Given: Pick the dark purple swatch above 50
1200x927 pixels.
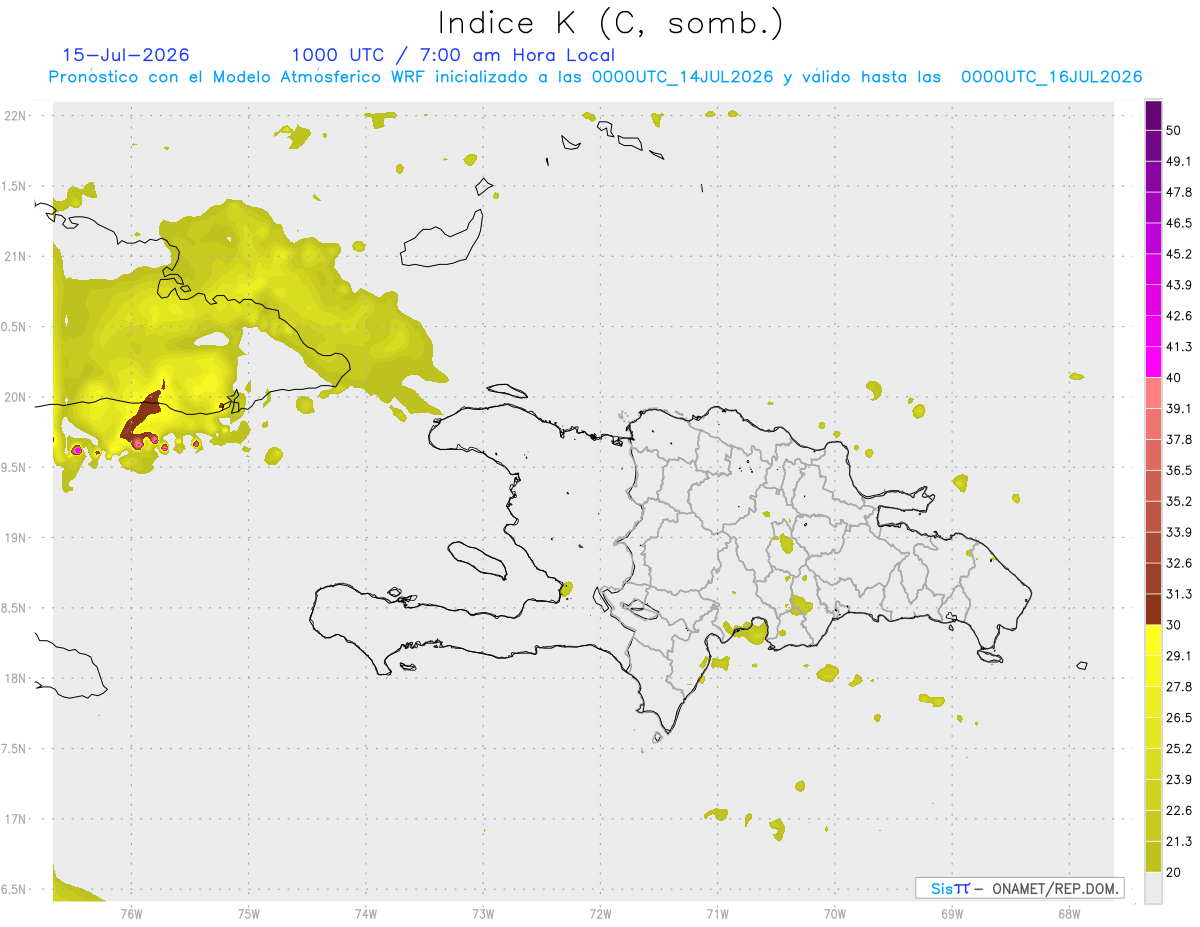Looking at the screenshot, I should click(x=1153, y=115).
